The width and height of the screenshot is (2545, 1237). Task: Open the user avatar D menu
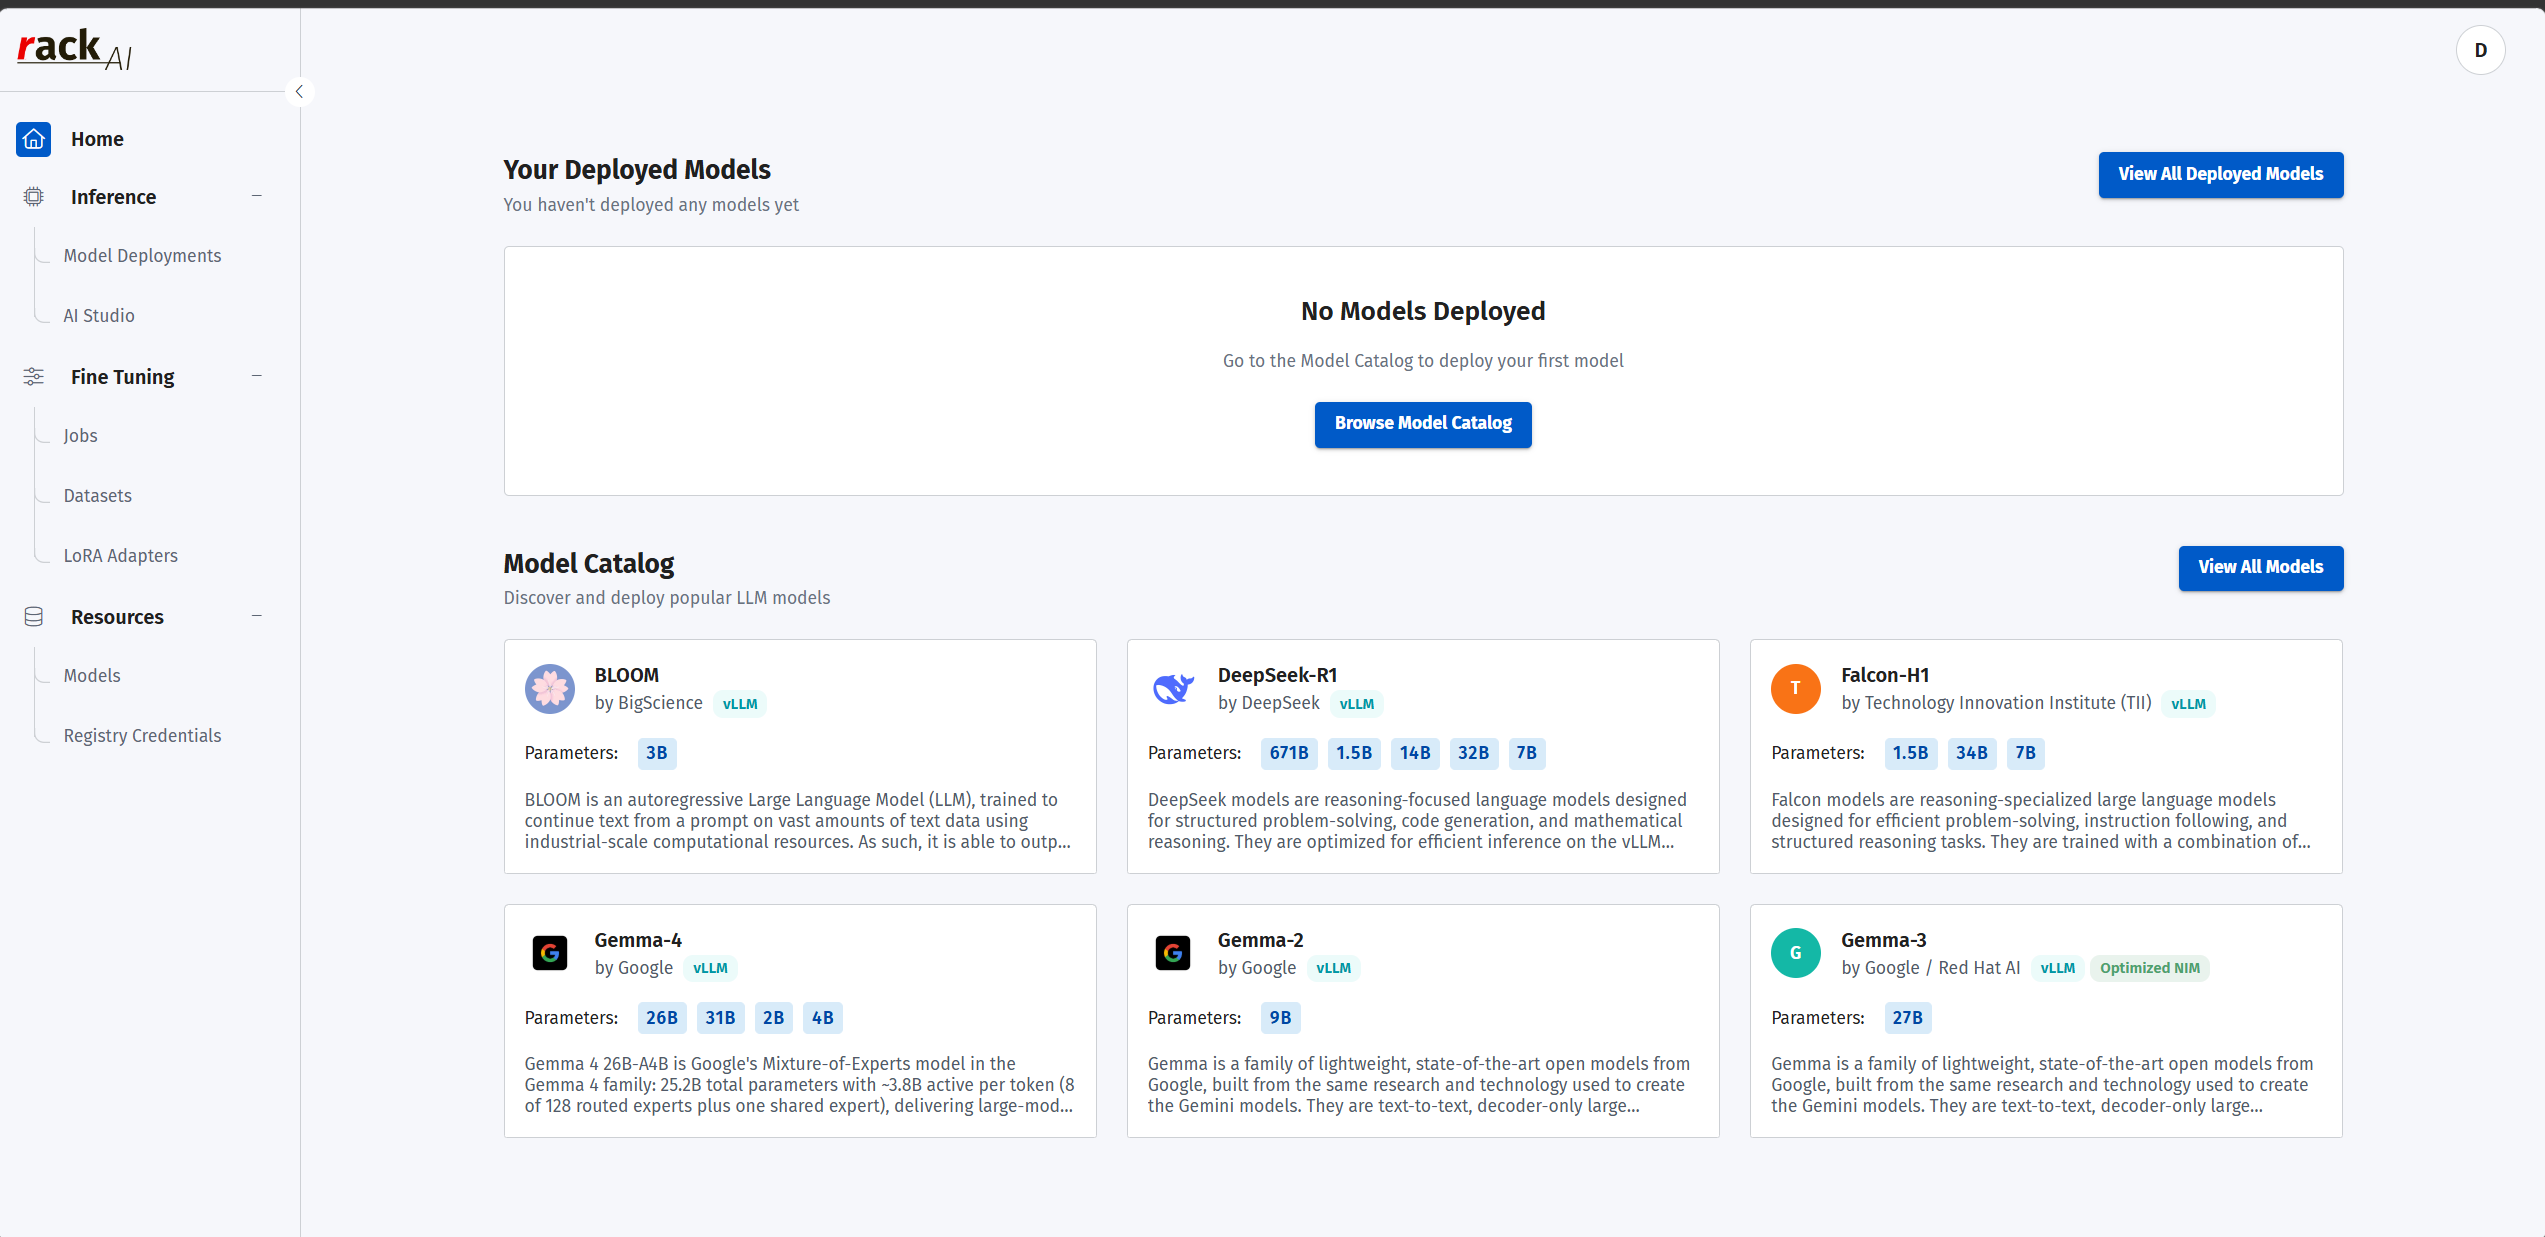(2480, 50)
